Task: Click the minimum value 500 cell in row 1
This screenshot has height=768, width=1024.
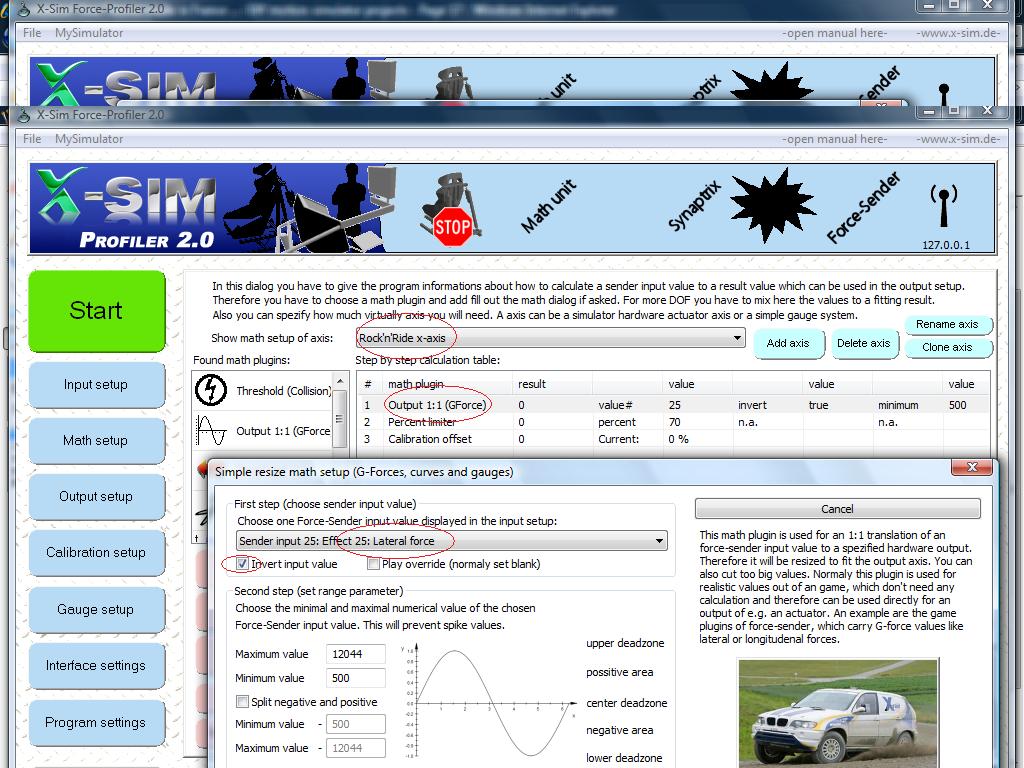Action: point(966,405)
